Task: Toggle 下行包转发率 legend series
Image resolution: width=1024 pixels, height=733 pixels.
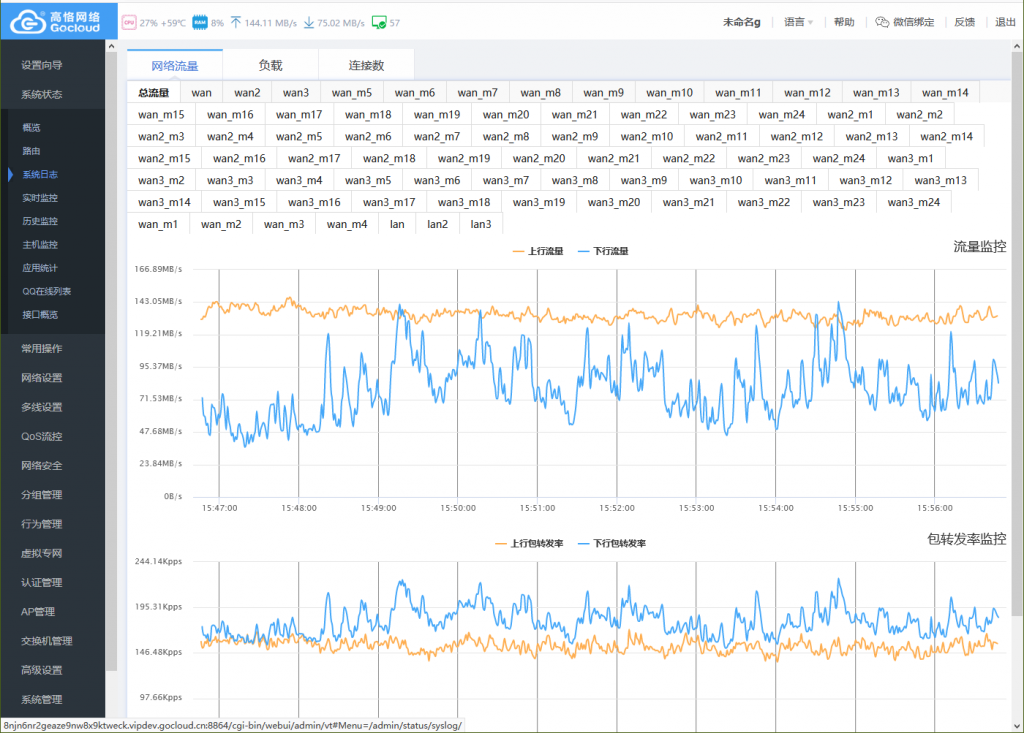Action: tap(612, 544)
